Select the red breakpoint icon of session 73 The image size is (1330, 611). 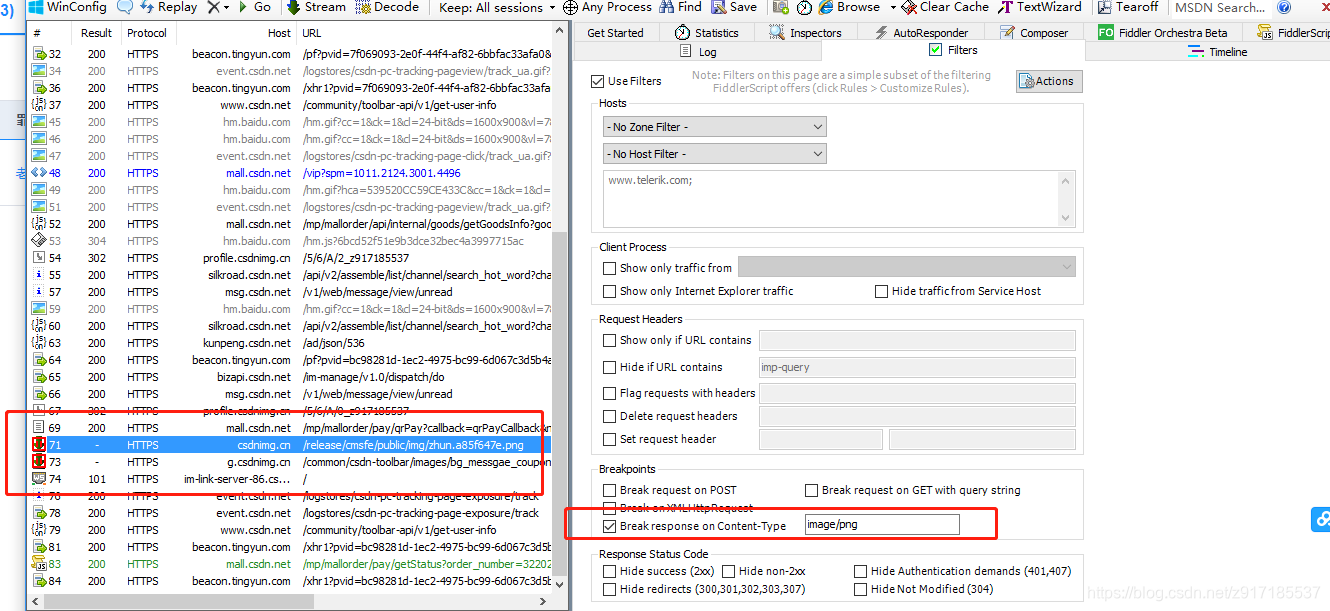coord(39,462)
